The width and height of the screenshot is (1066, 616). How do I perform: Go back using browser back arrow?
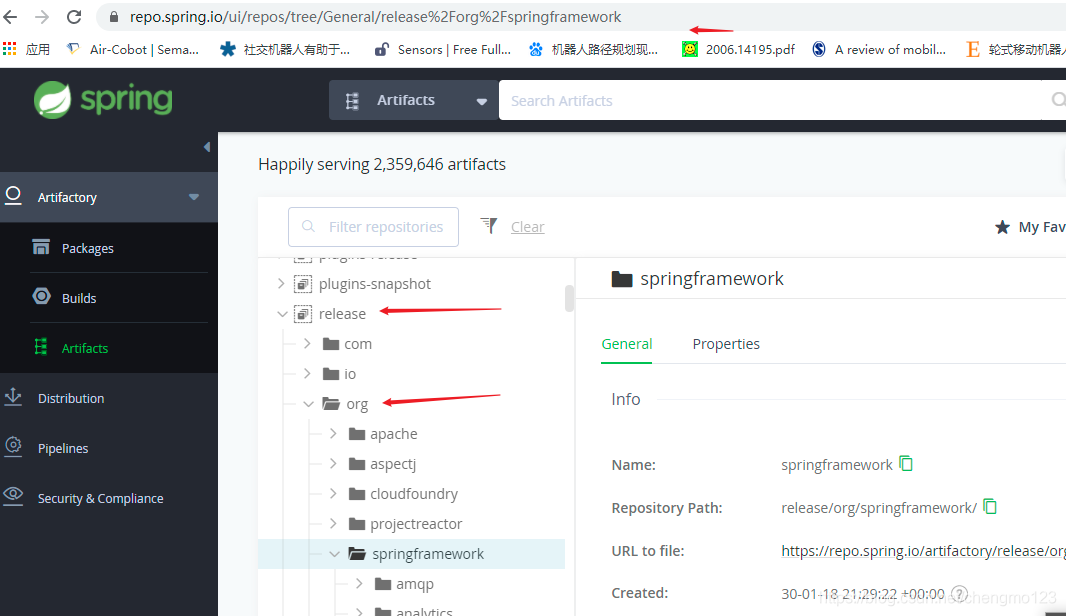point(11,16)
